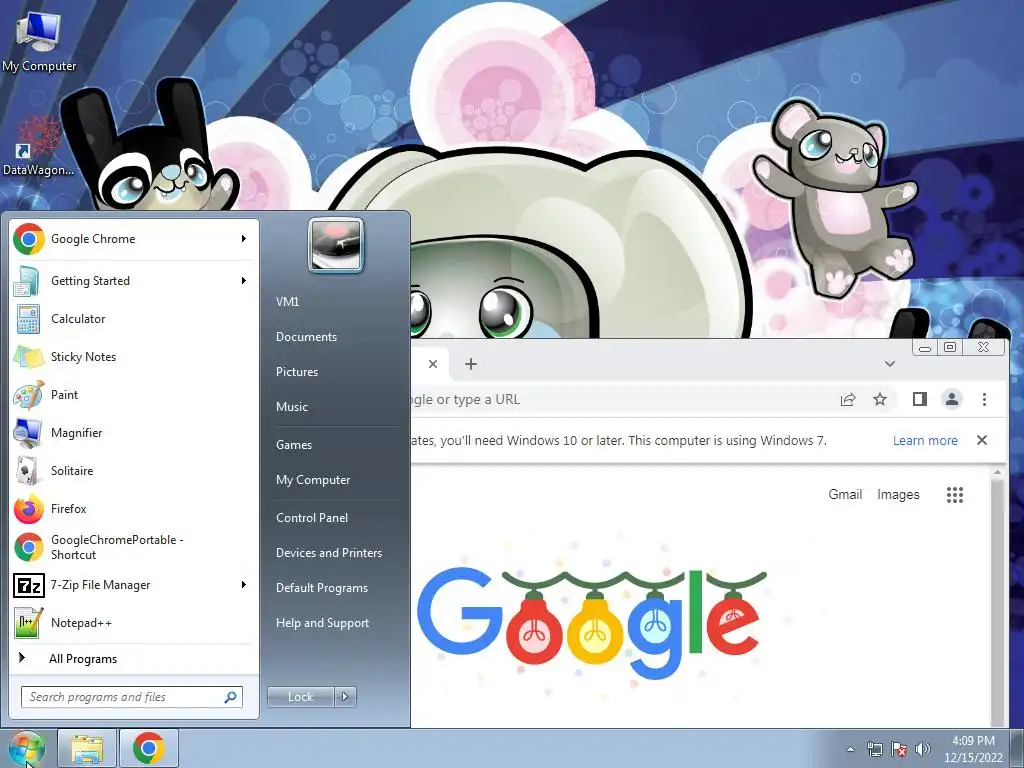The height and width of the screenshot is (768, 1024).
Task: Expand Getting Started submenu arrow
Action: [x=244, y=281]
